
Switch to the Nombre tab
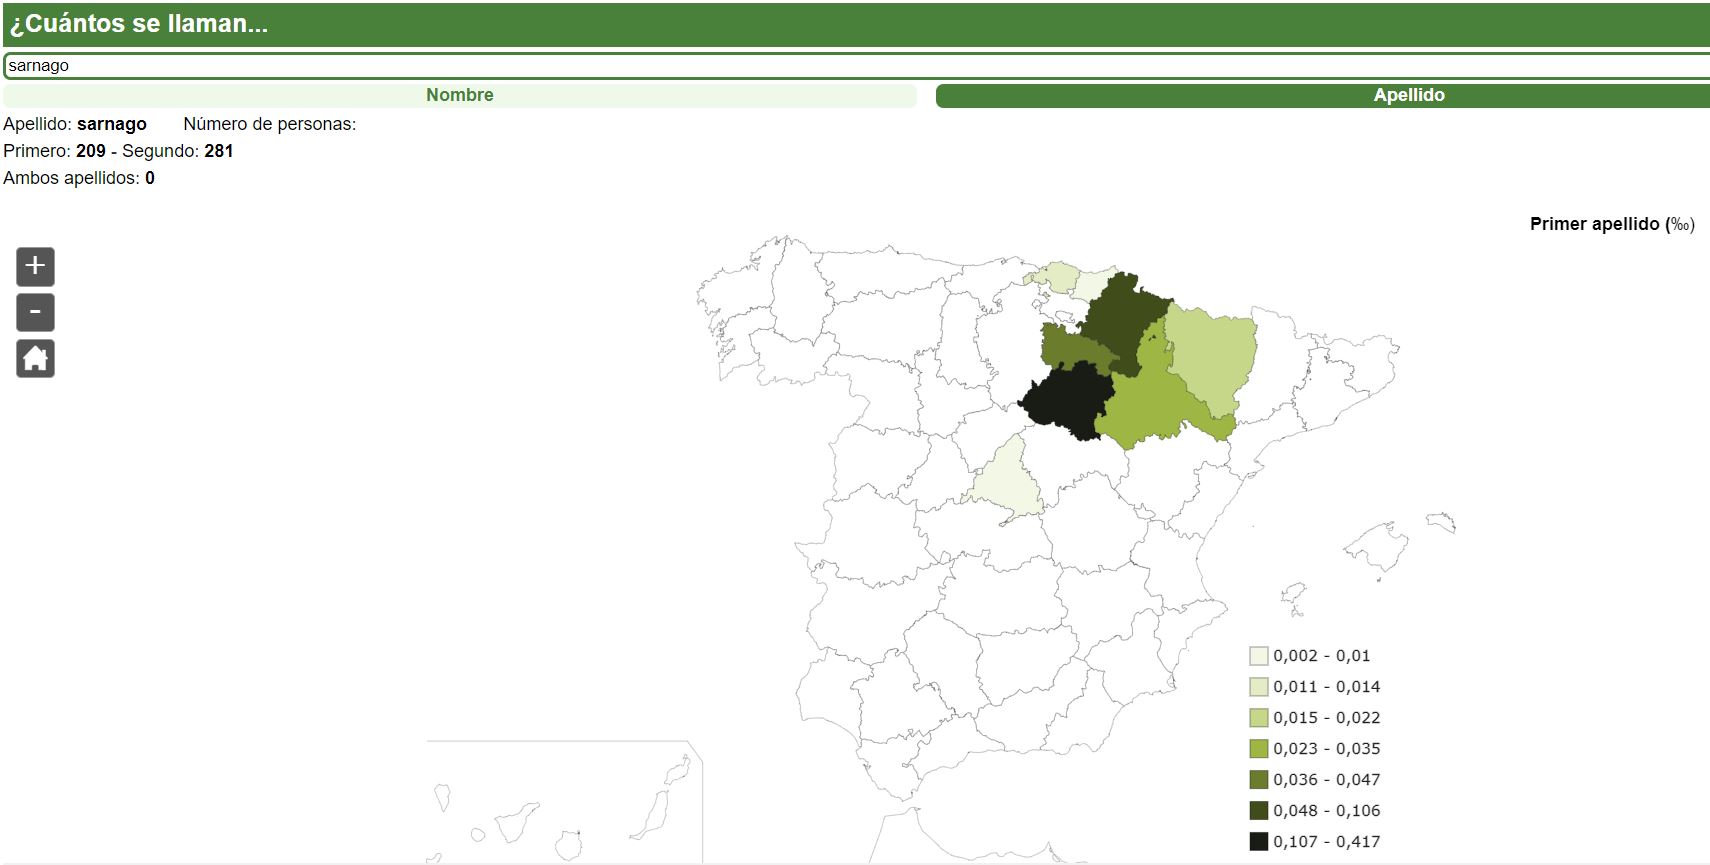click(x=460, y=95)
